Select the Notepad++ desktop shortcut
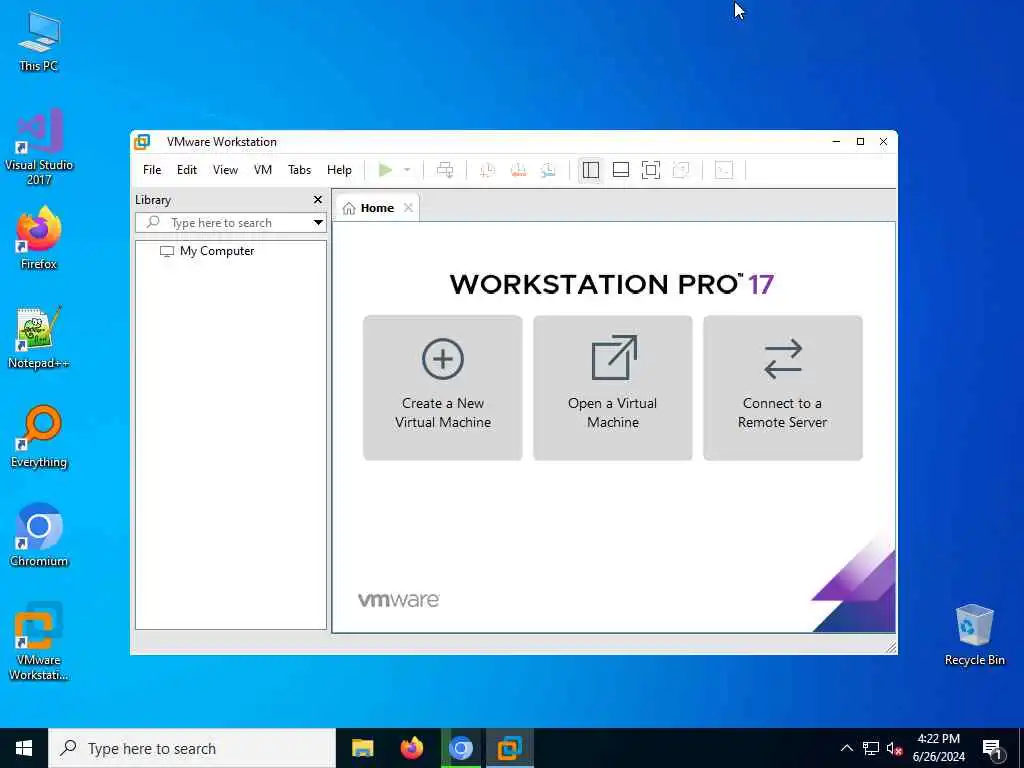1024x768 pixels. pyautogui.click(x=39, y=337)
